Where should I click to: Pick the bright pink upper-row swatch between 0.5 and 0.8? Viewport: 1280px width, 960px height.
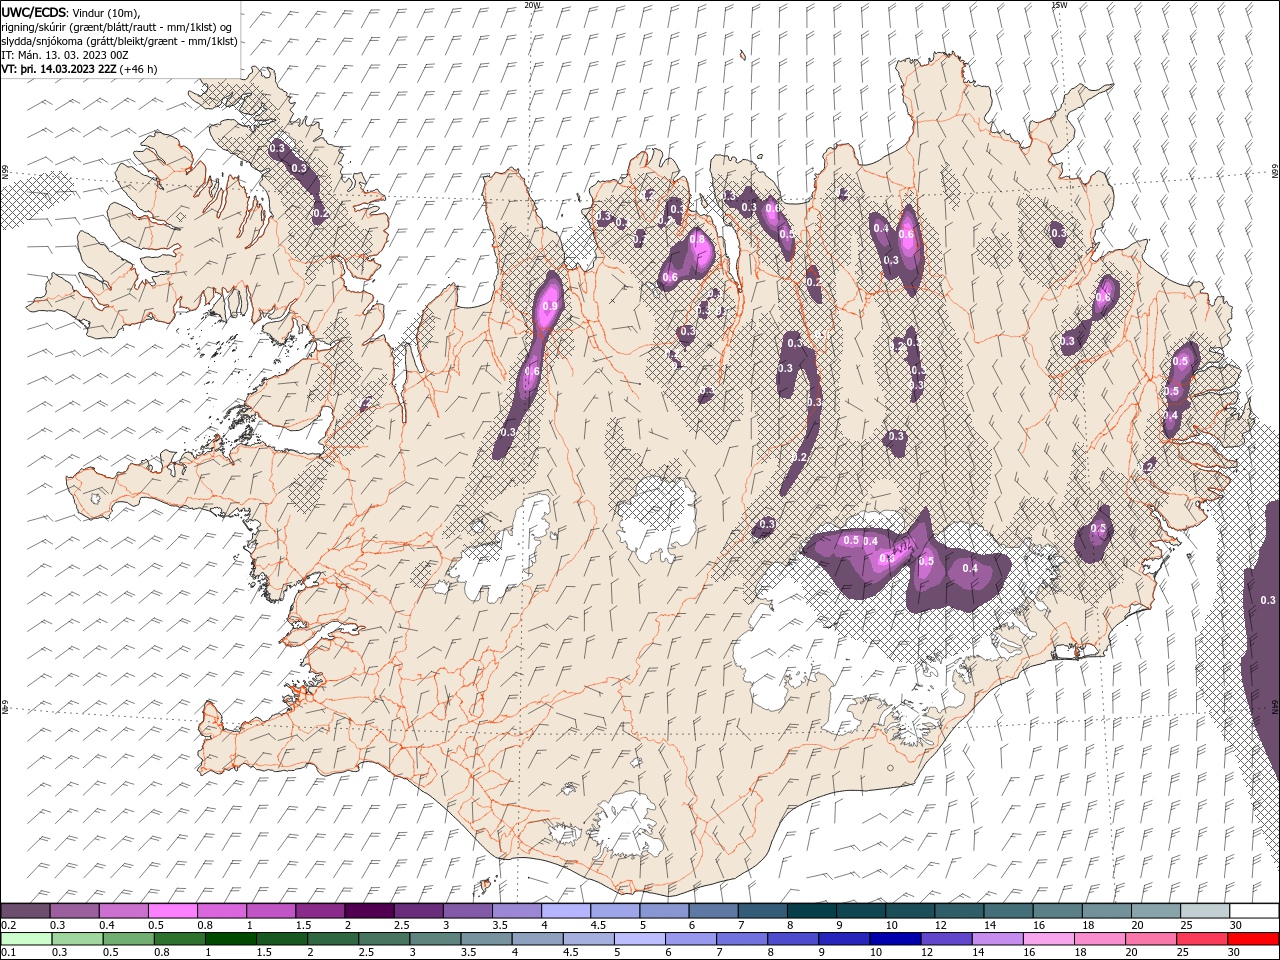tap(172, 911)
